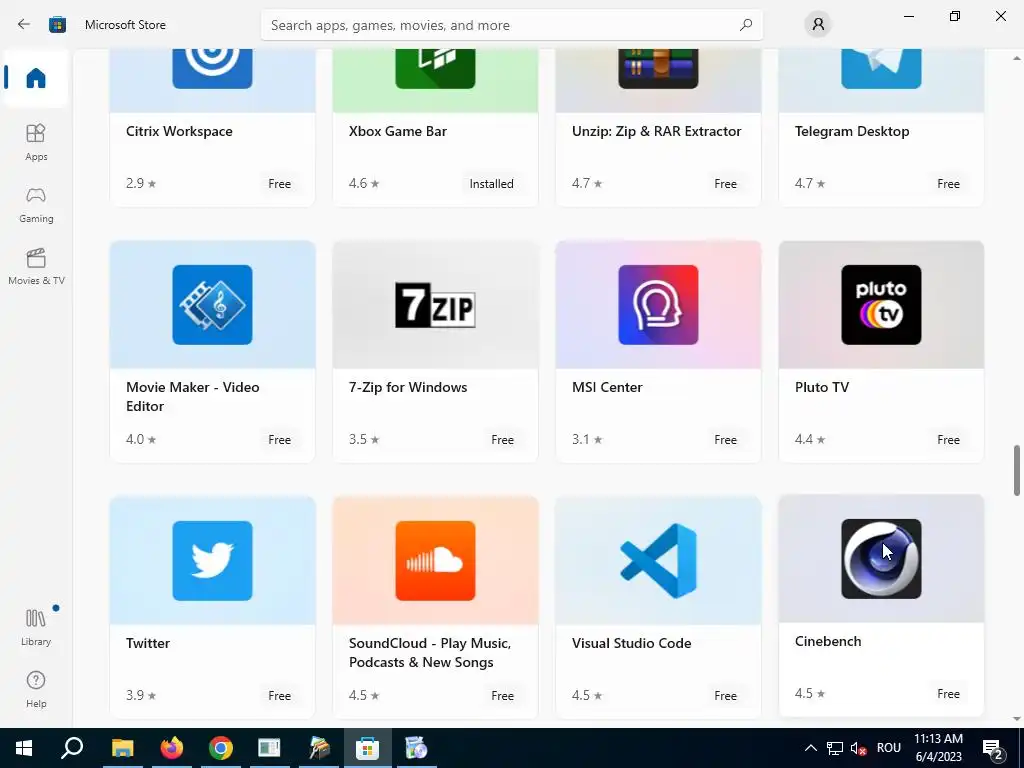Open the Windows Start menu
The width and height of the screenshot is (1024, 768).
click(x=24, y=748)
